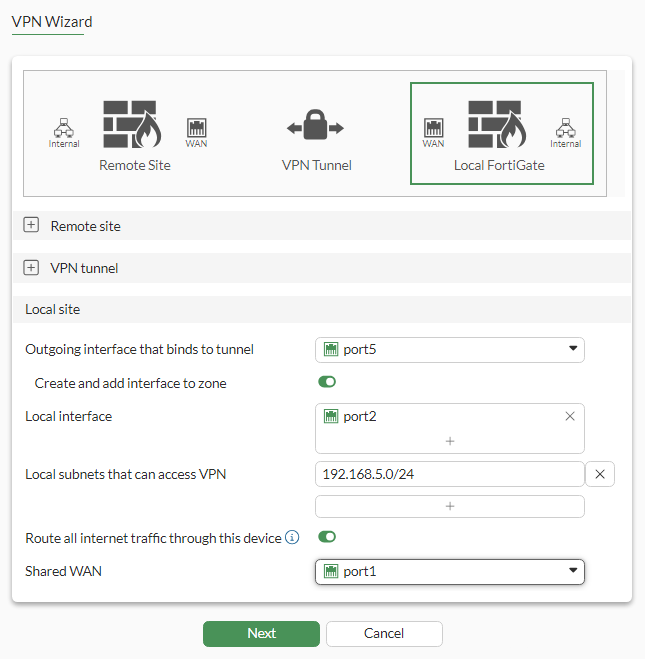Click the VPN Wizard title
645x659 pixels.
[52, 21]
